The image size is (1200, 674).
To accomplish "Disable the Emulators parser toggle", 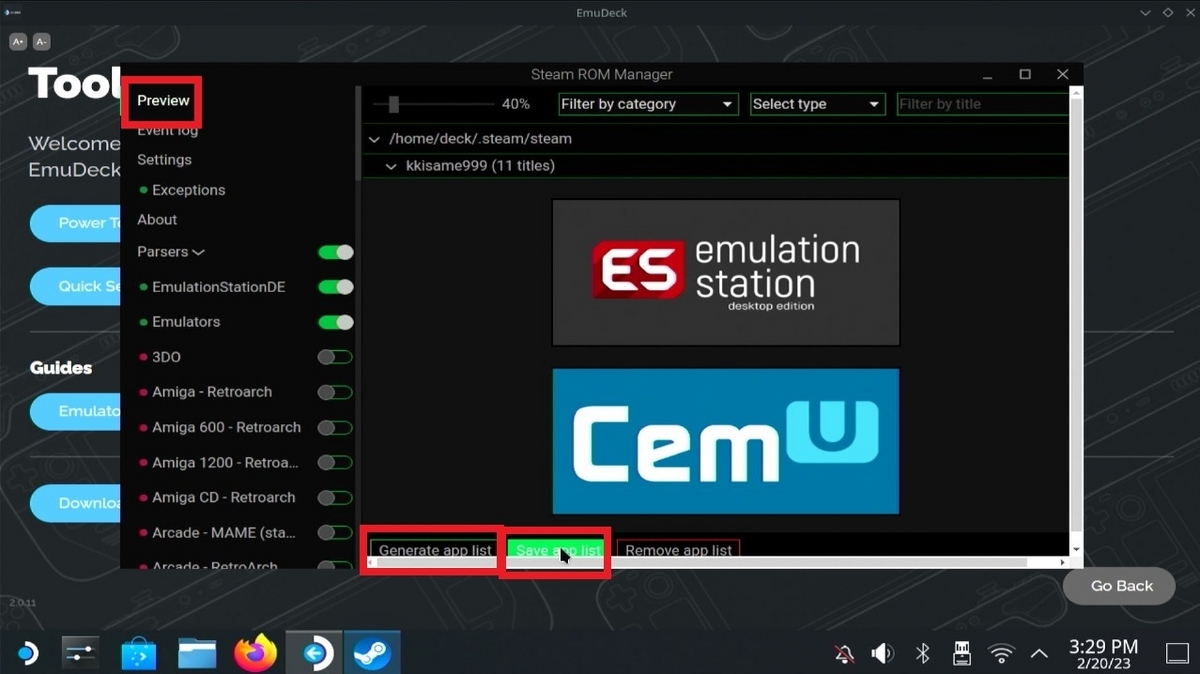I will coord(336,322).
